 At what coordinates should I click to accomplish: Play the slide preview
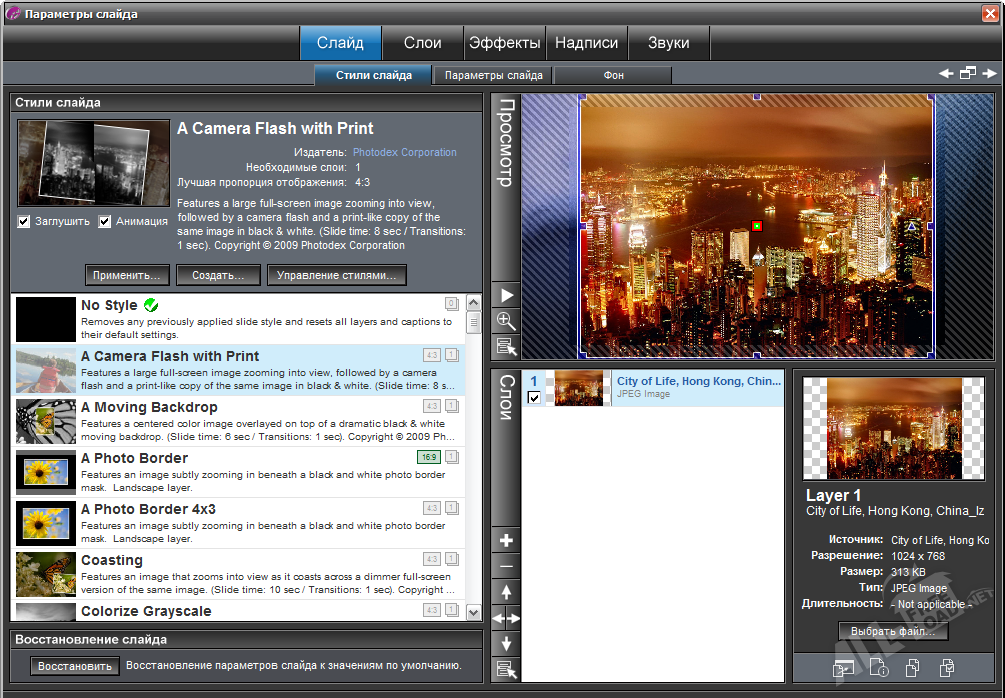[x=506, y=295]
